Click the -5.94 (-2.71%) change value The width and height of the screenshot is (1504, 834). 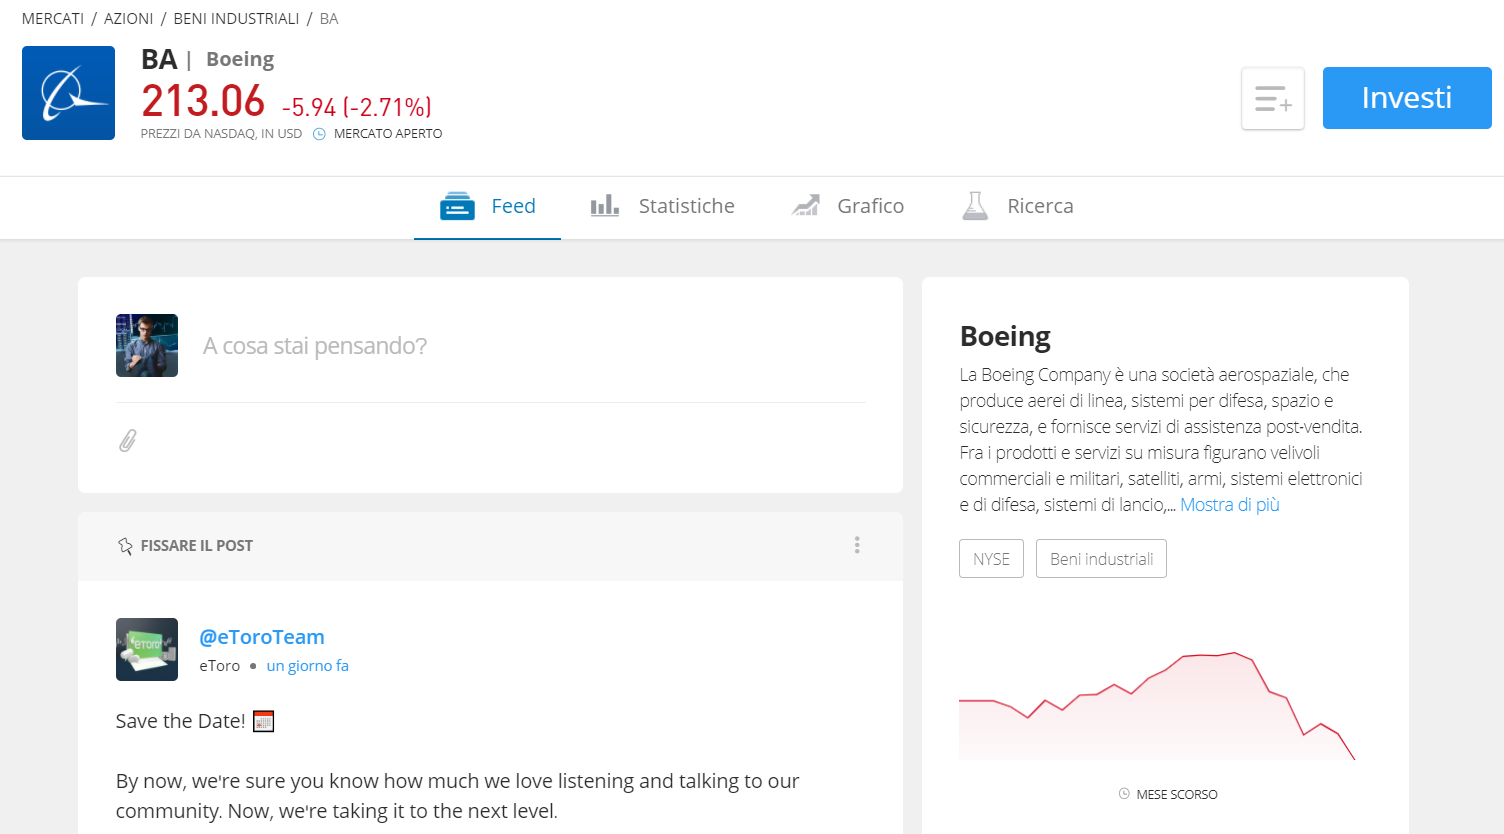coord(357,107)
